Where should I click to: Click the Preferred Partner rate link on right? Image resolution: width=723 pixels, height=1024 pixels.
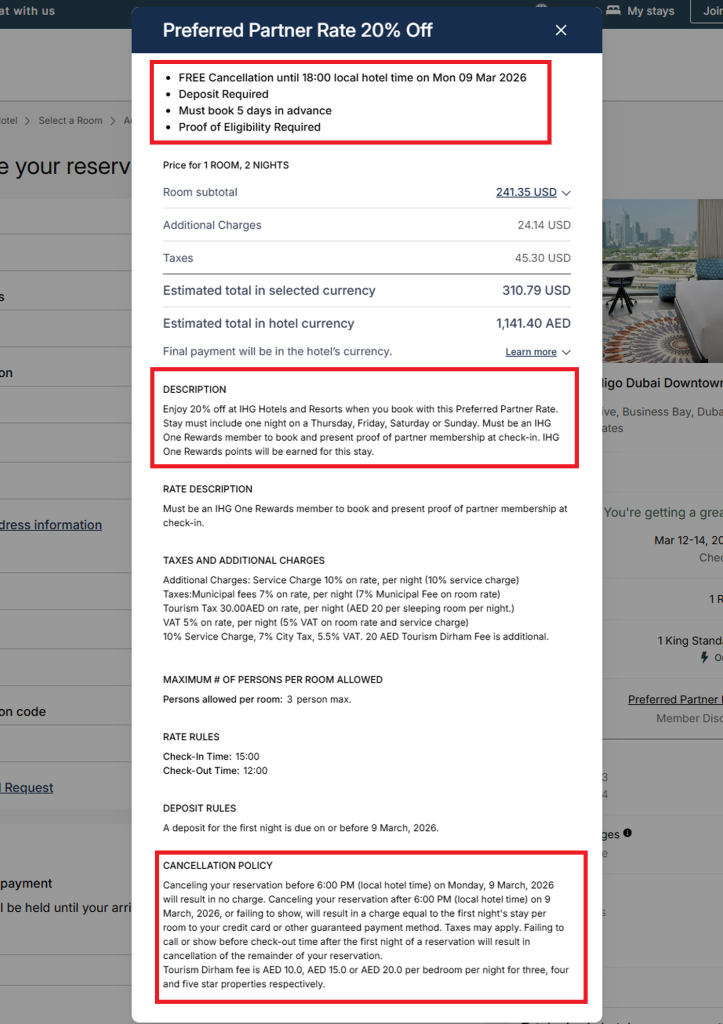674,699
